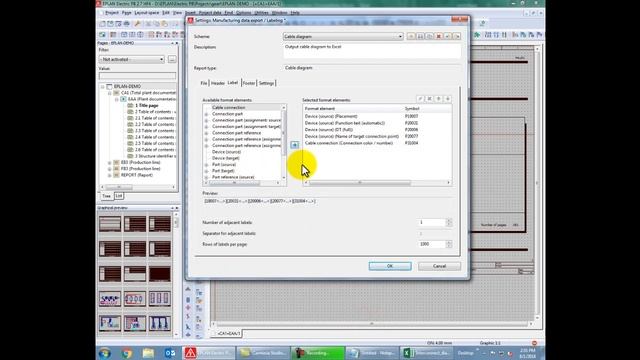
Task: Select page 1 Title page in tree
Action: [147, 105]
